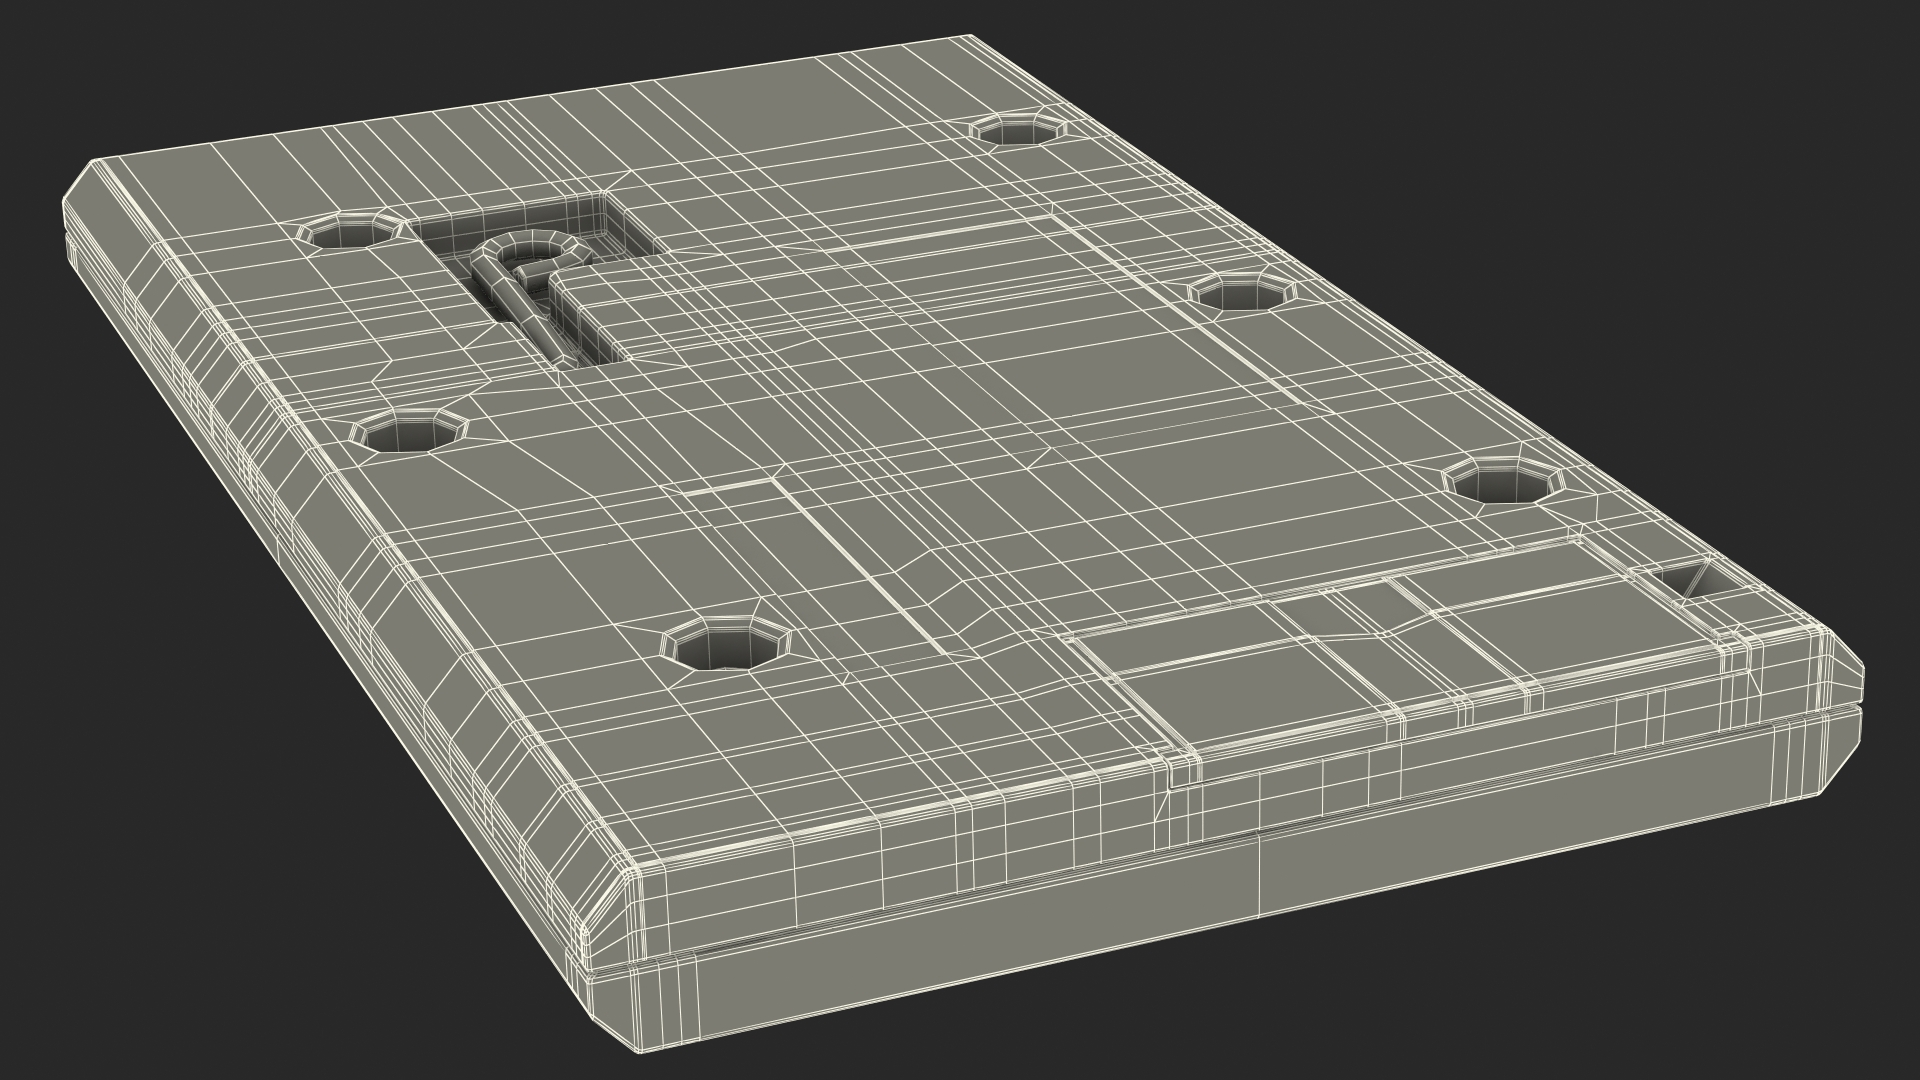Viewport: 1920px width, 1080px height.
Task: Click the octagonal hole on left edge middle
Action: [410, 433]
